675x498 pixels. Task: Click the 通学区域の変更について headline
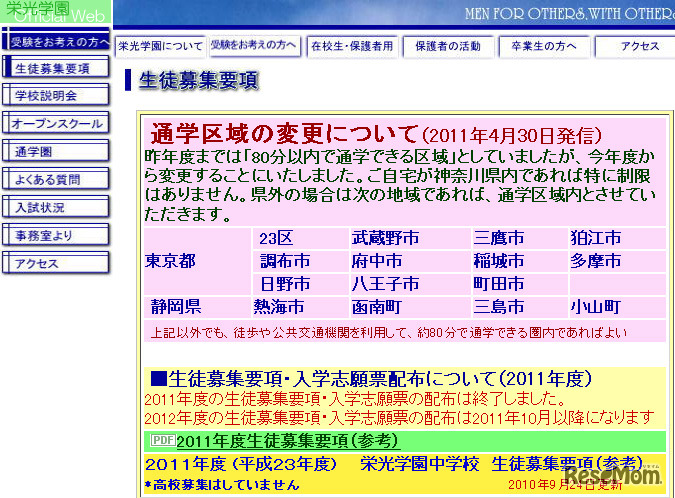click(x=284, y=133)
